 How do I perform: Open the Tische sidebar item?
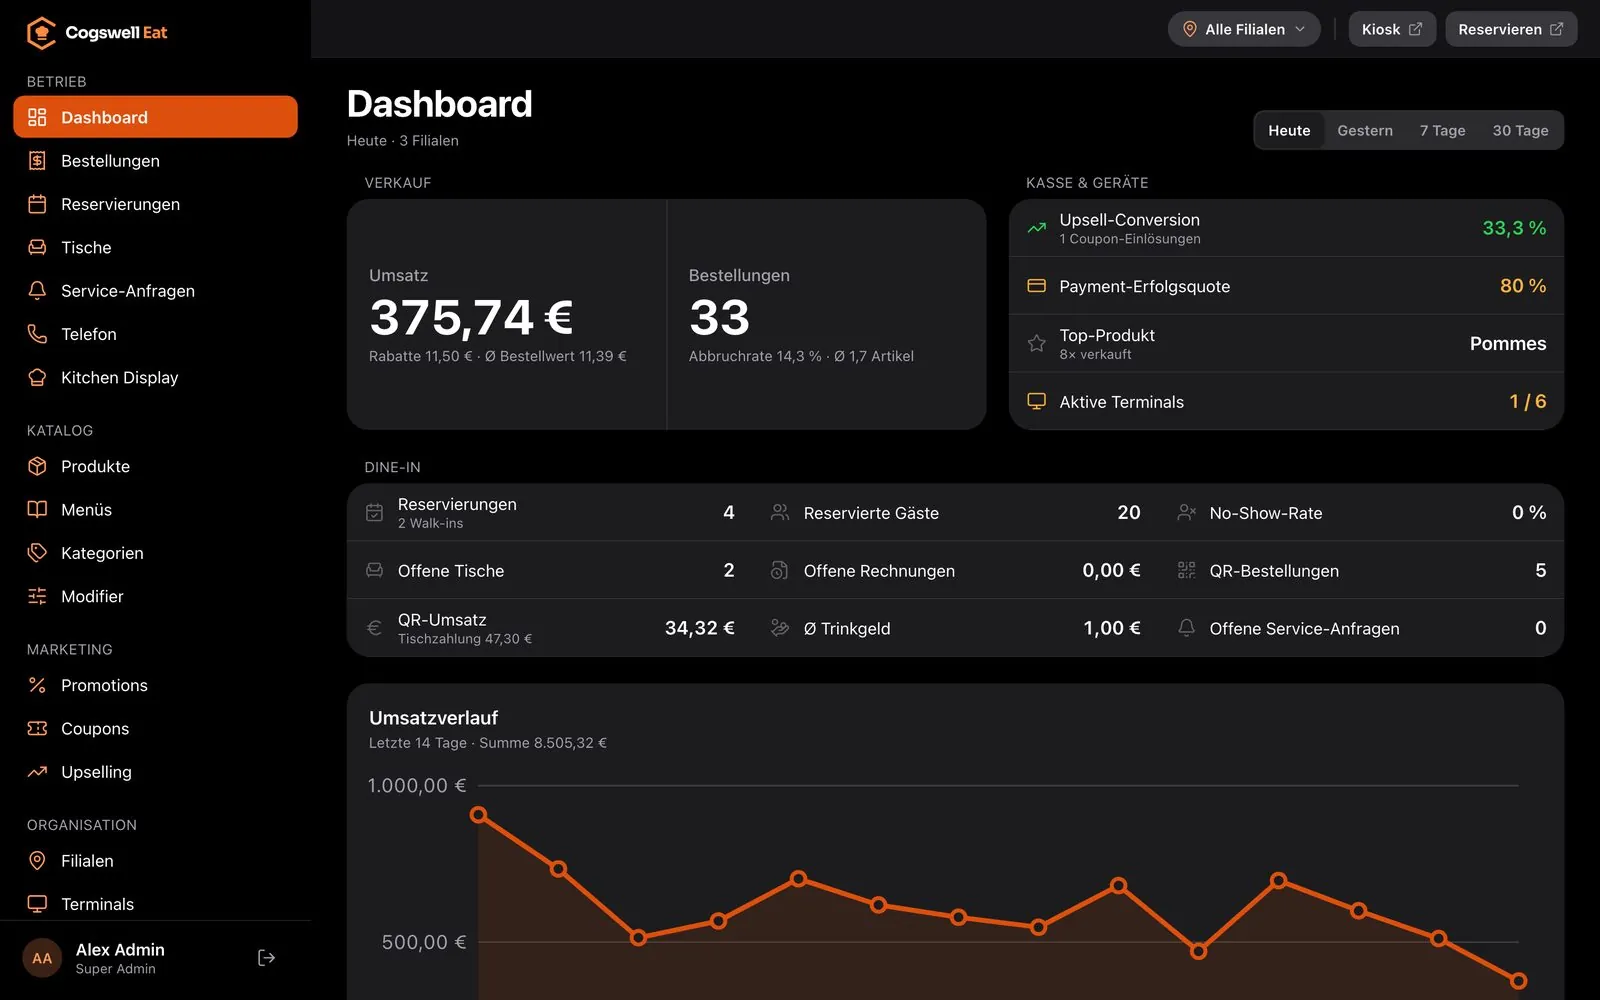155,247
